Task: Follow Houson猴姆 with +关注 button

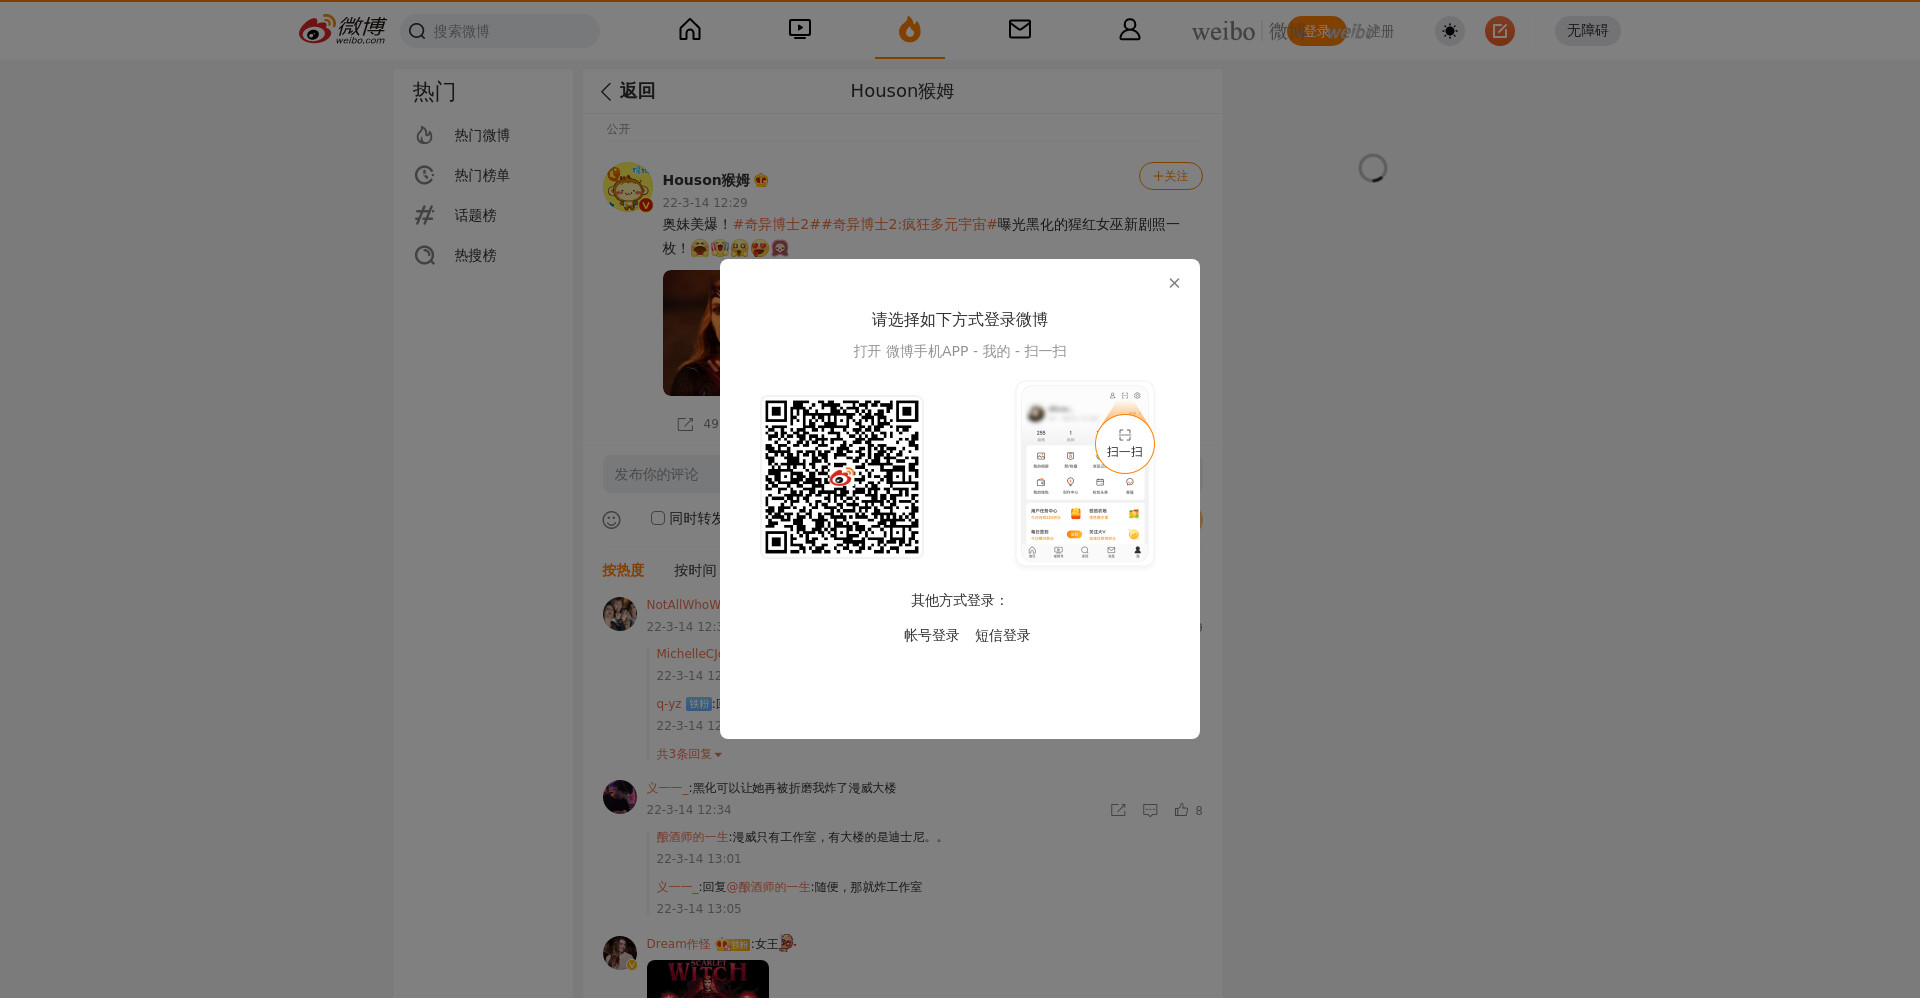Action: pos(1171,176)
